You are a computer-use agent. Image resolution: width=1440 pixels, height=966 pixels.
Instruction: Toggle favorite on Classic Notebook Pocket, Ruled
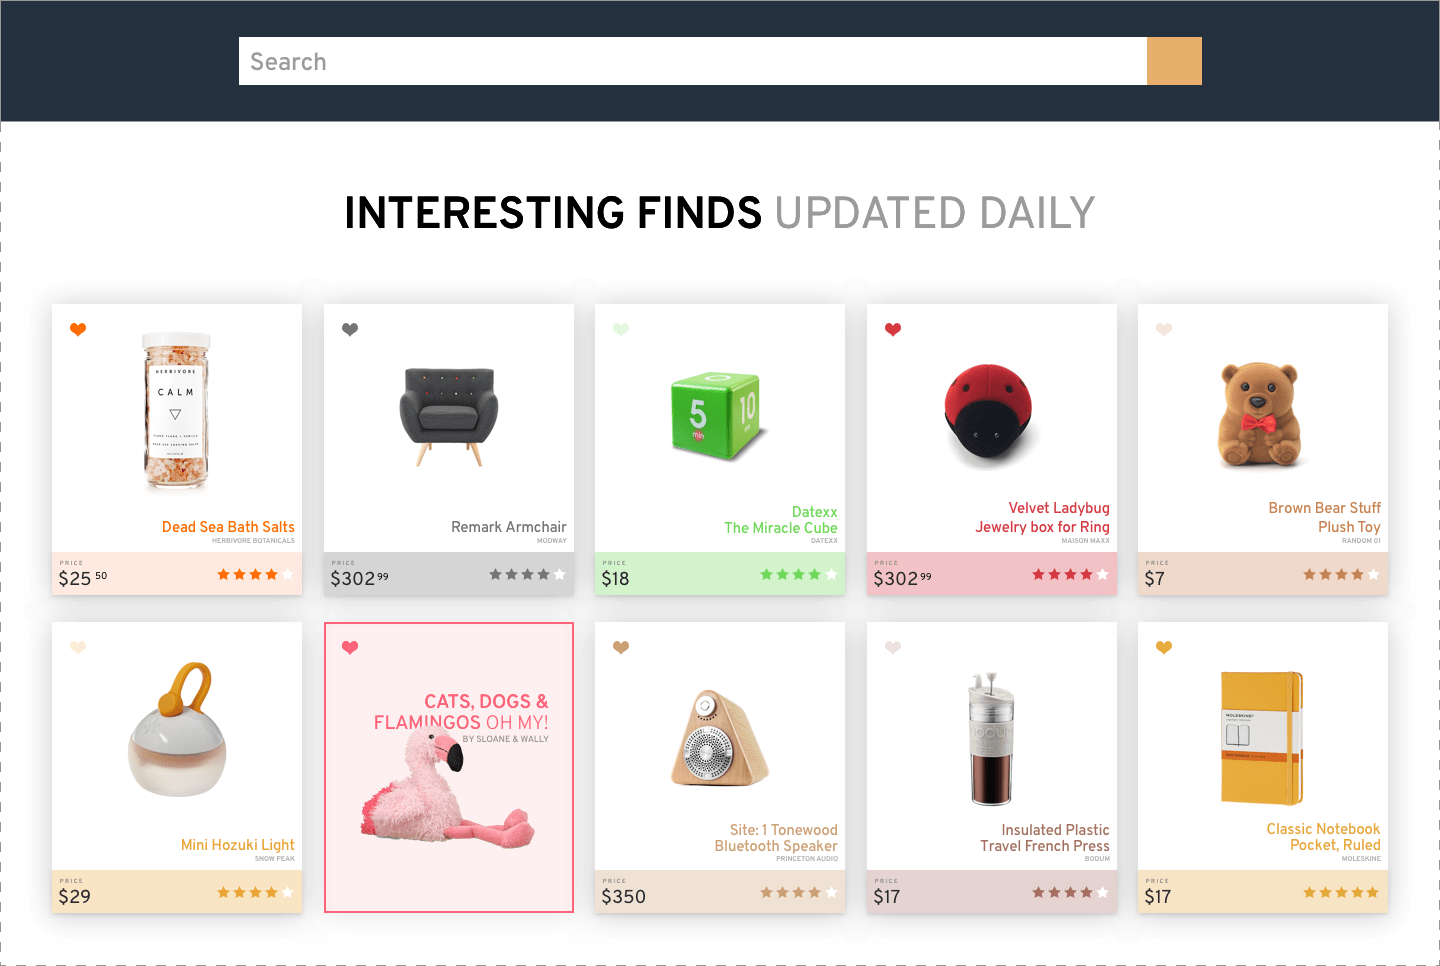pos(1164,647)
